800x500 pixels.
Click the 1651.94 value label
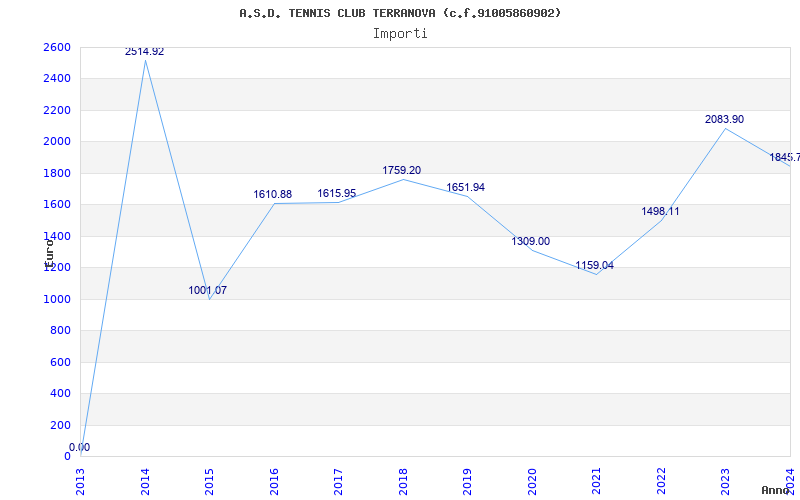[x=465, y=187]
